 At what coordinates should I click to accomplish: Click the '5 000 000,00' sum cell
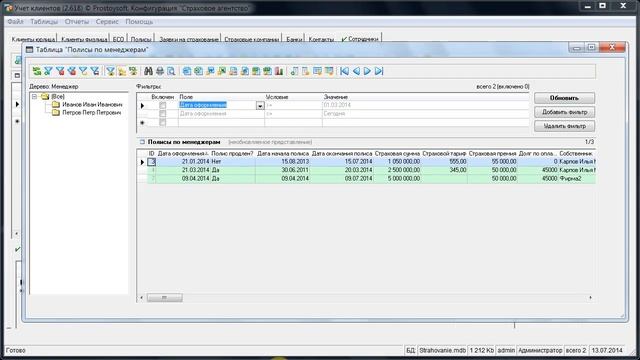(397, 178)
